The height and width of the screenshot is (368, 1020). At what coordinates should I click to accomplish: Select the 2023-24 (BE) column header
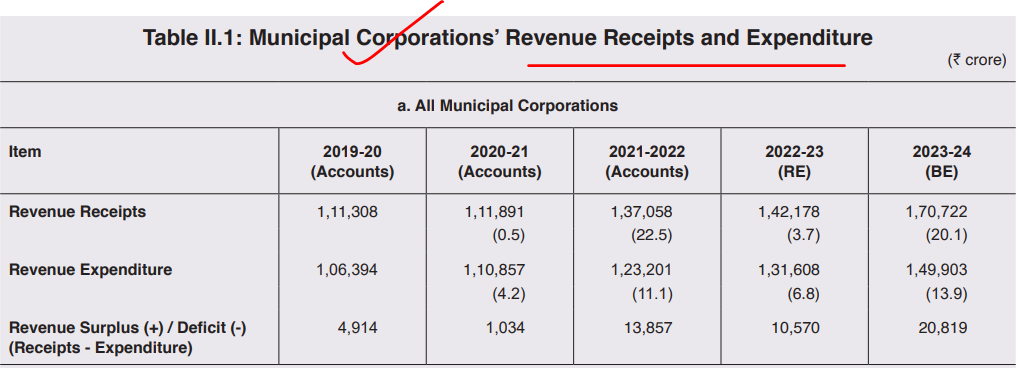(942, 162)
